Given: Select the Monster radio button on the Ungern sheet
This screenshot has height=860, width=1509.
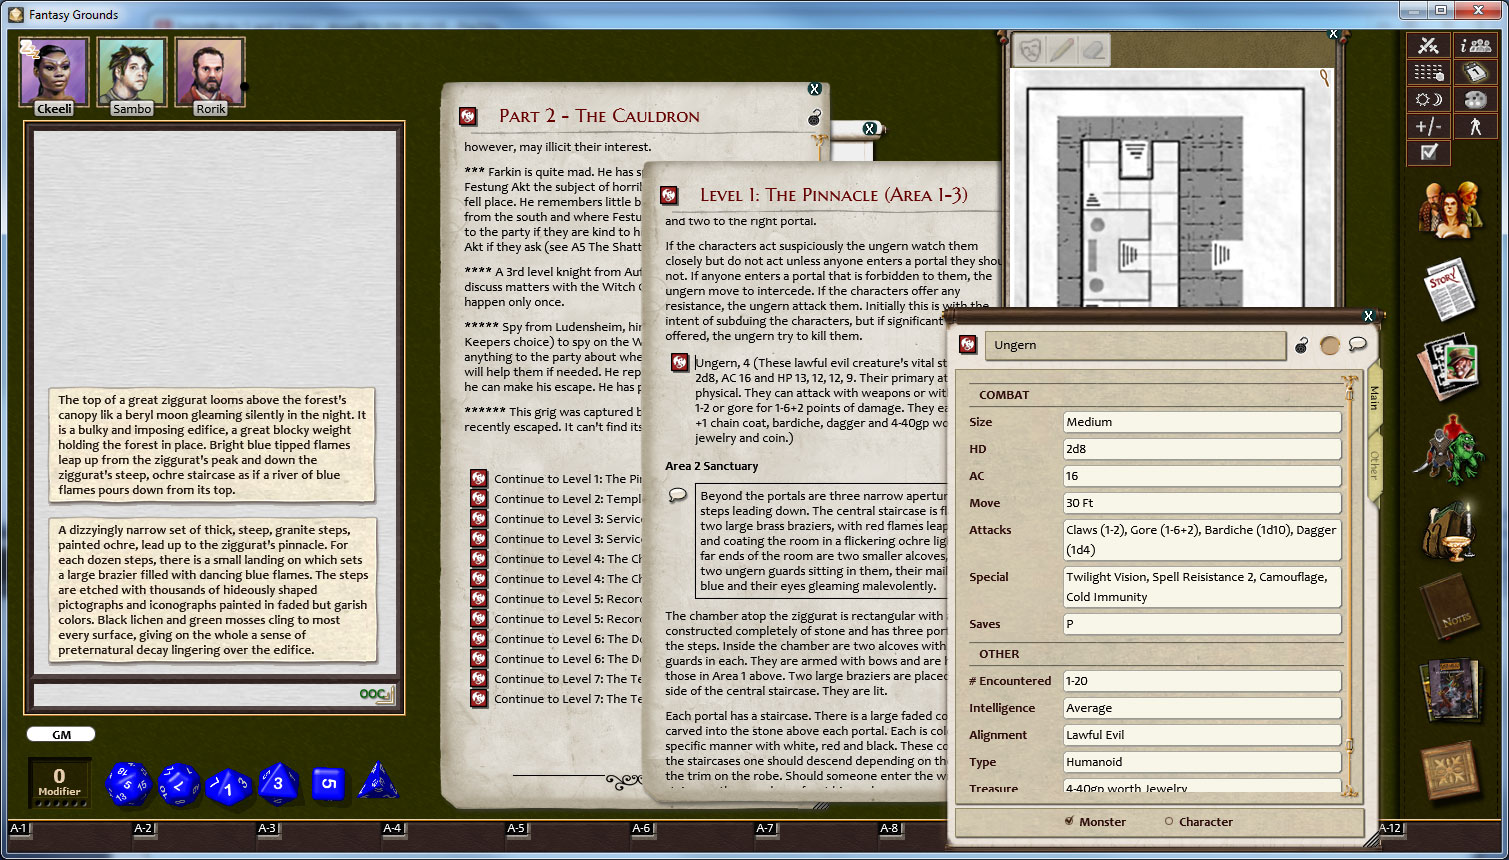Looking at the screenshot, I should tap(1069, 822).
